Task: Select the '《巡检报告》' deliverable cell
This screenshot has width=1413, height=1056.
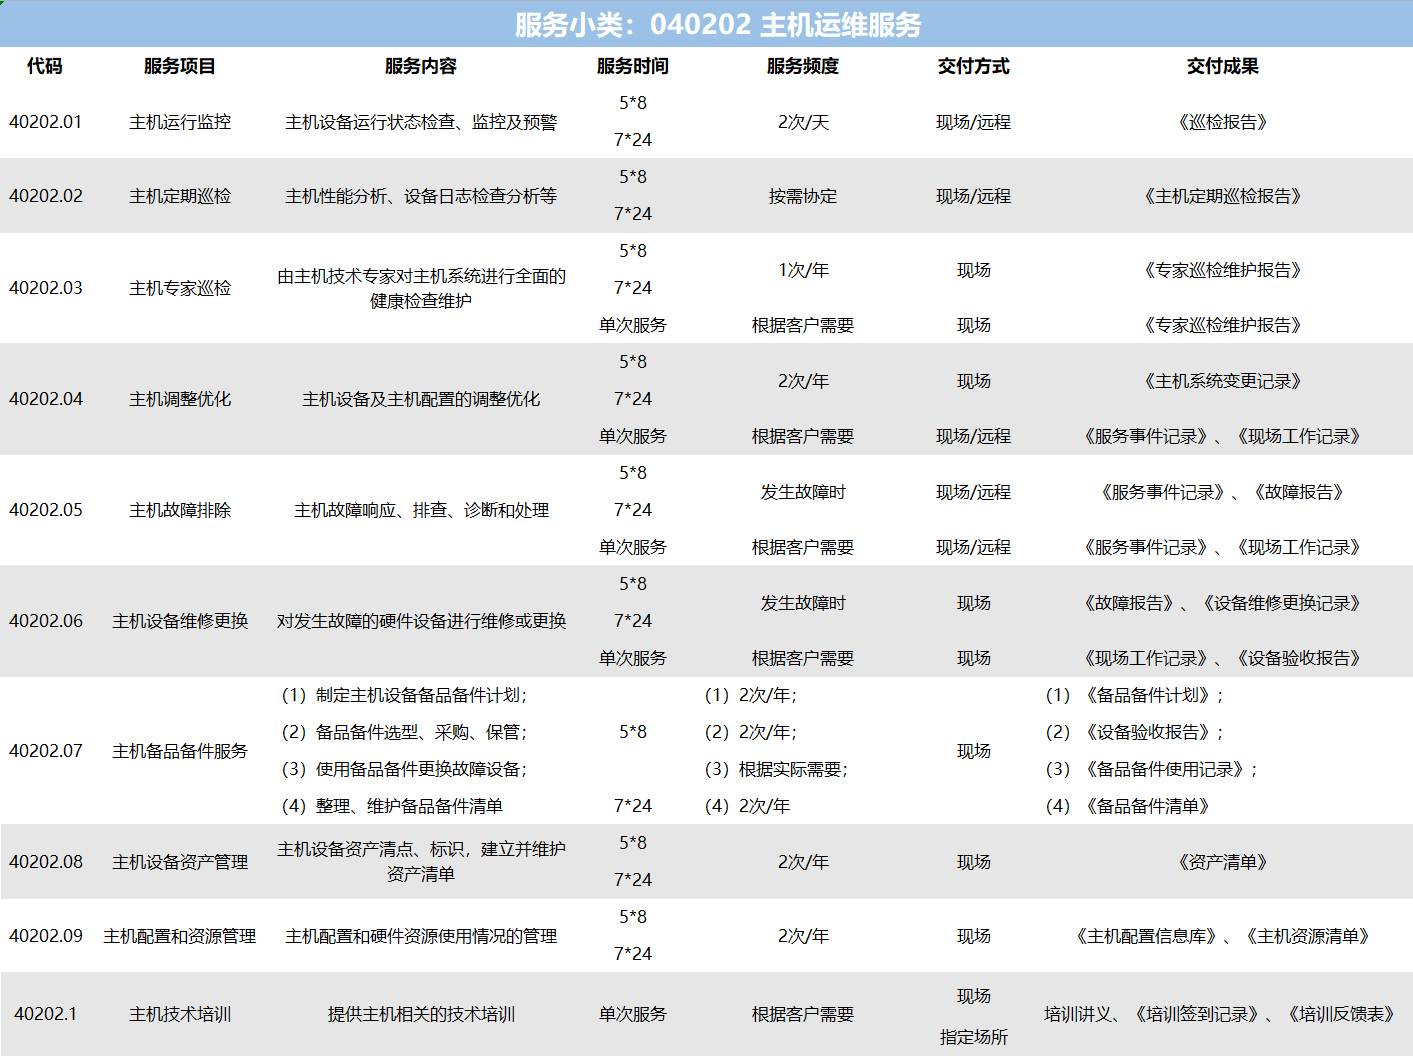Action: pyautogui.click(x=1222, y=122)
